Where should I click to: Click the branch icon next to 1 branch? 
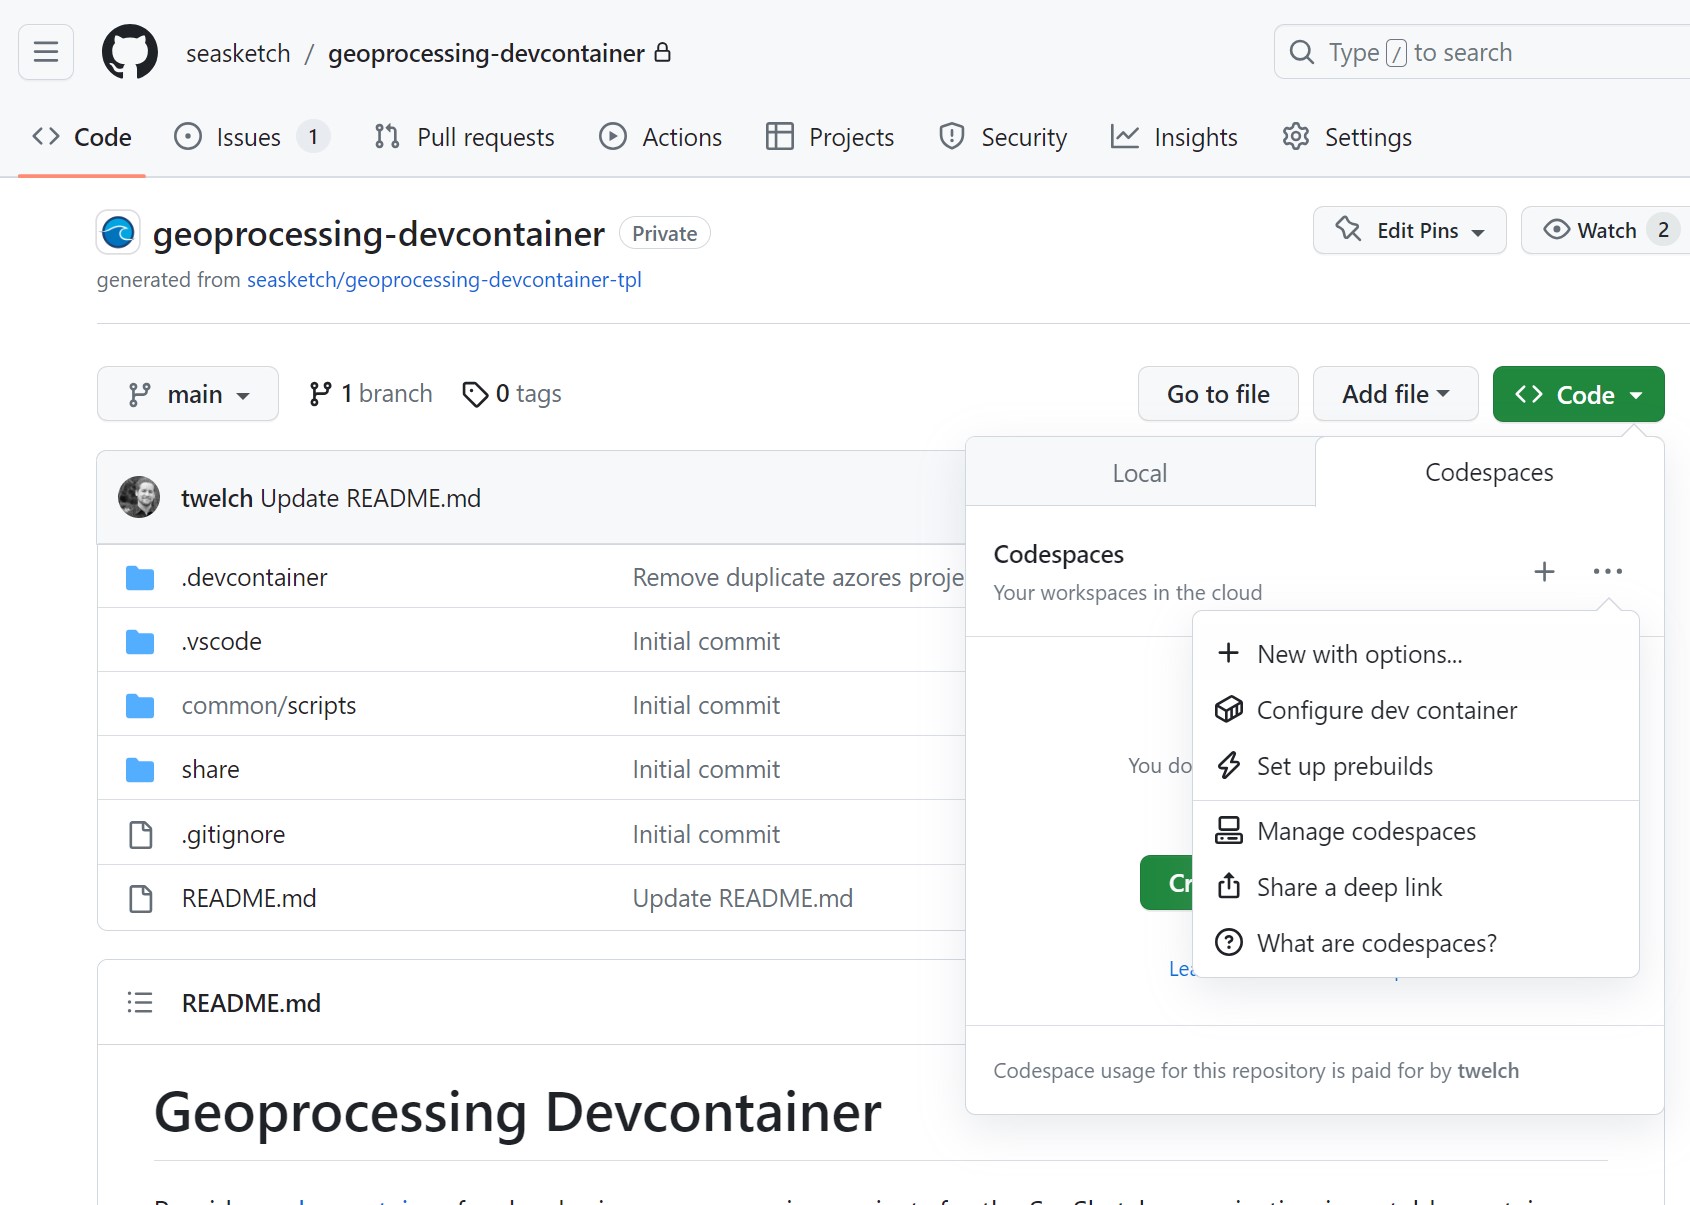(320, 394)
